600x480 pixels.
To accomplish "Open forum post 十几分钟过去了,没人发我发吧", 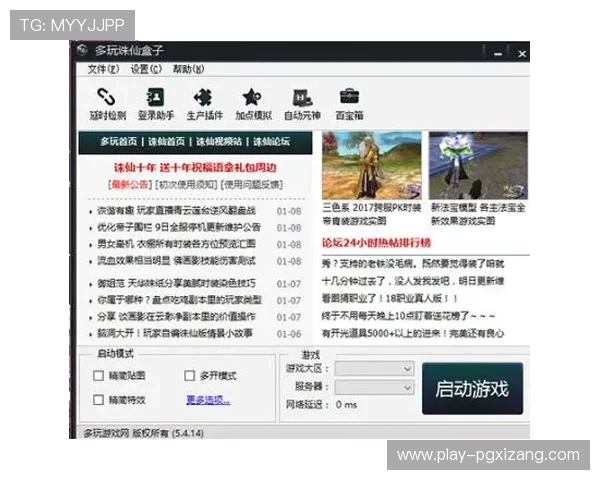I will [413, 281].
